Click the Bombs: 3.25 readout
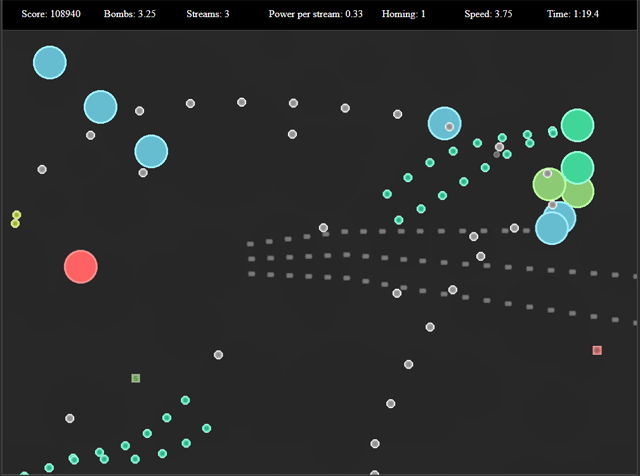 130,14
